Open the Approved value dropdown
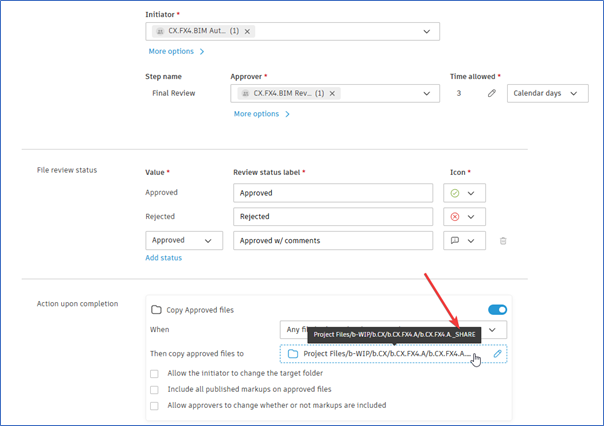Viewport: 604px width, 426px height. coord(184,241)
